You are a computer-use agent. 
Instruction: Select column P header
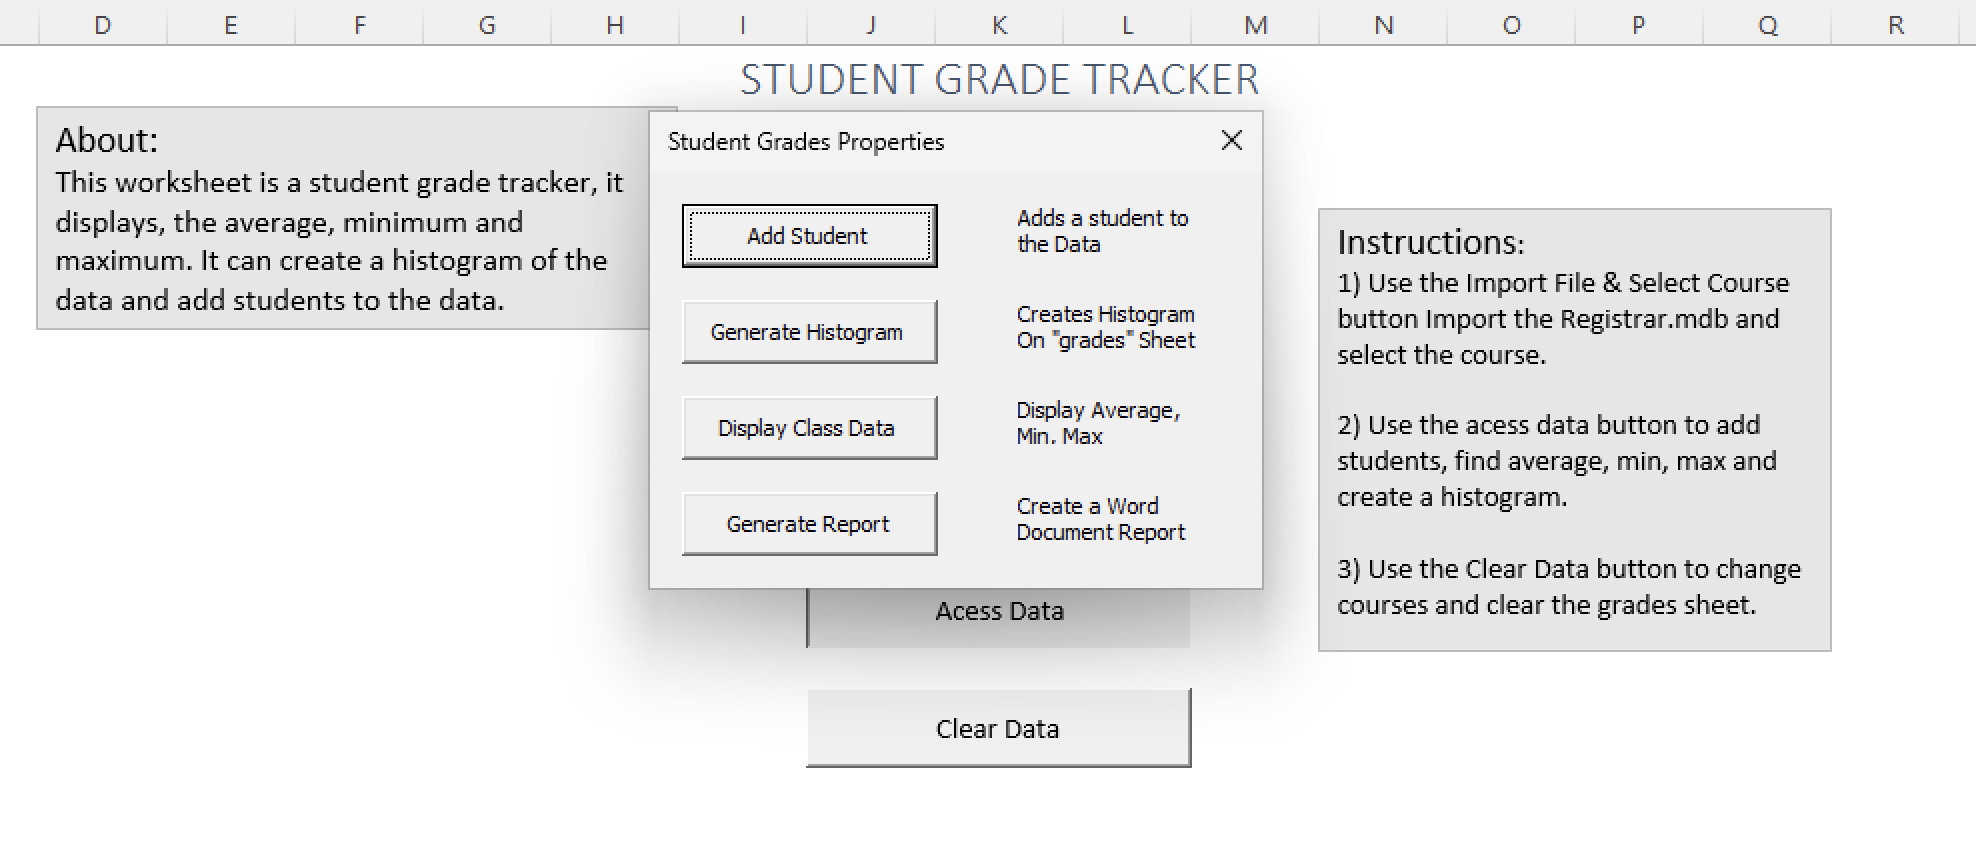click(1639, 25)
